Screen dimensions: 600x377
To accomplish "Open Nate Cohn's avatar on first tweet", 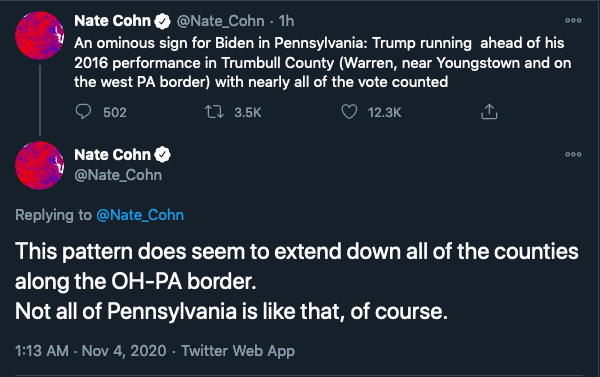I will [39, 35].
